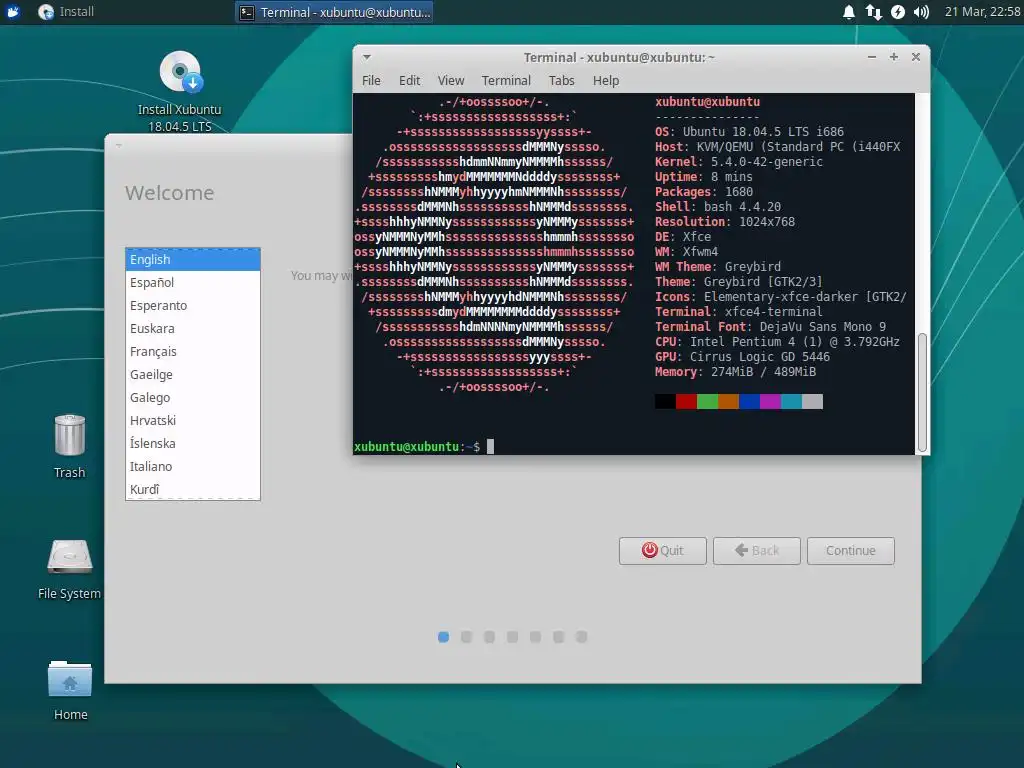This screenshot has width=1024, height=768.
Task: Click the Welcome heading in the installer
Action: tap(170, 193)
